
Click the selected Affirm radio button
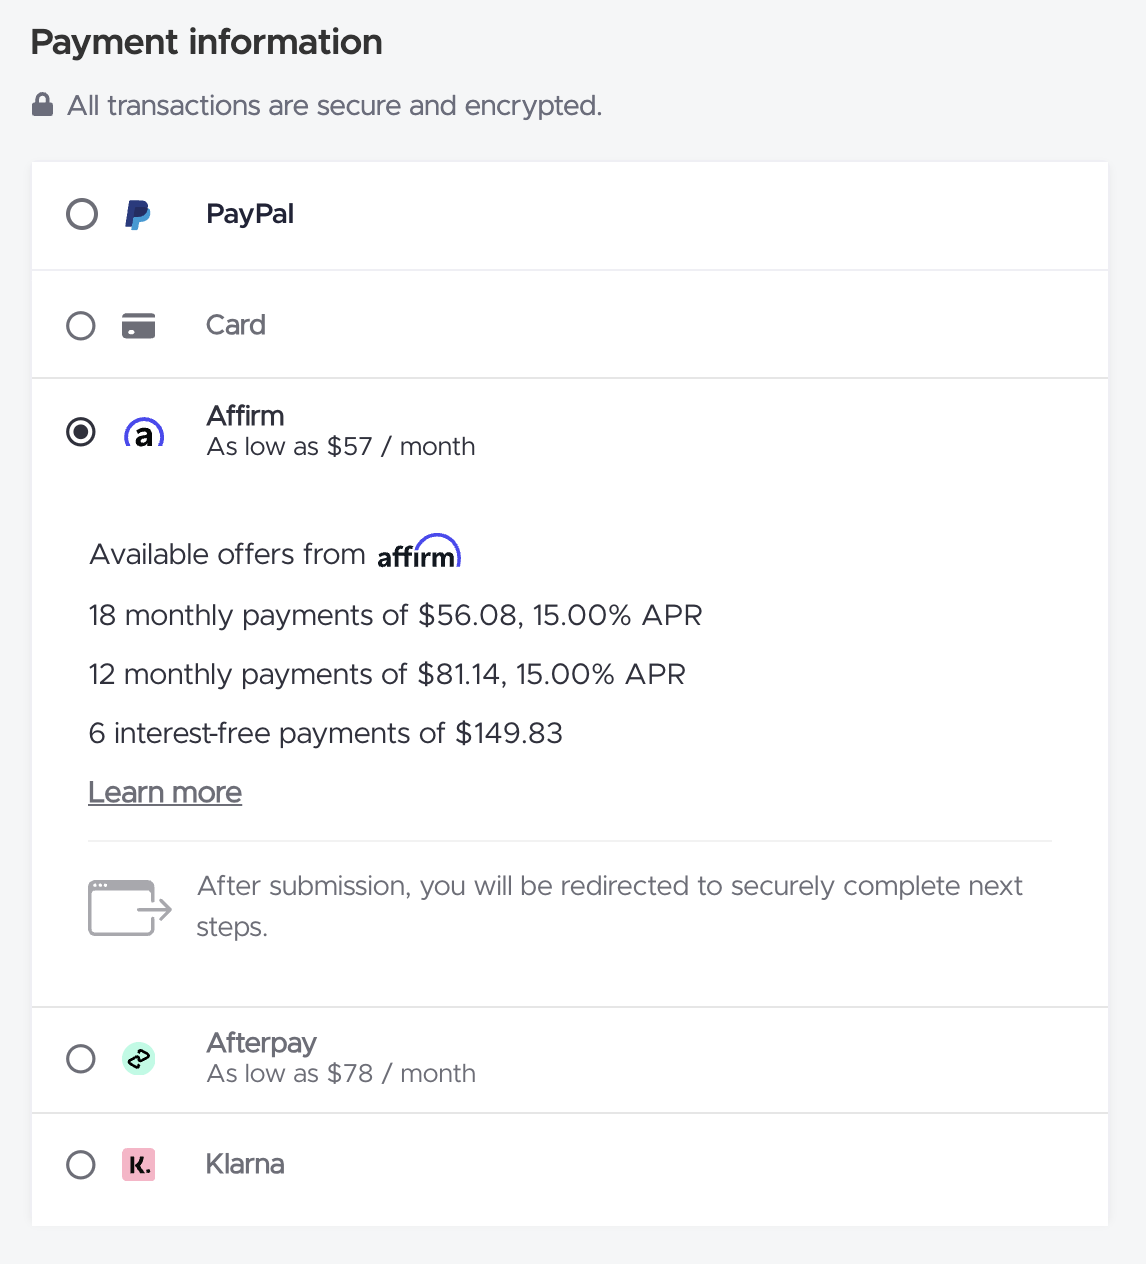click(x=81, y=432)
